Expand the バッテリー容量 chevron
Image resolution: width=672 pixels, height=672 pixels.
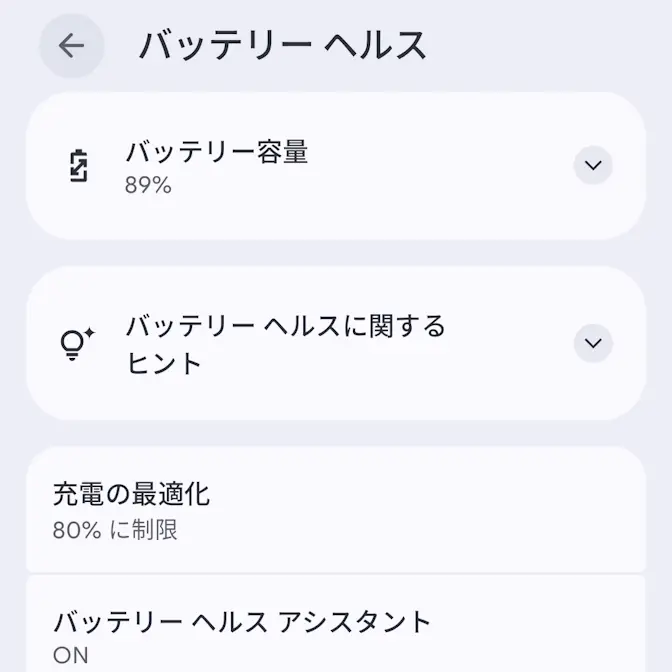click(x=593, y=166)
